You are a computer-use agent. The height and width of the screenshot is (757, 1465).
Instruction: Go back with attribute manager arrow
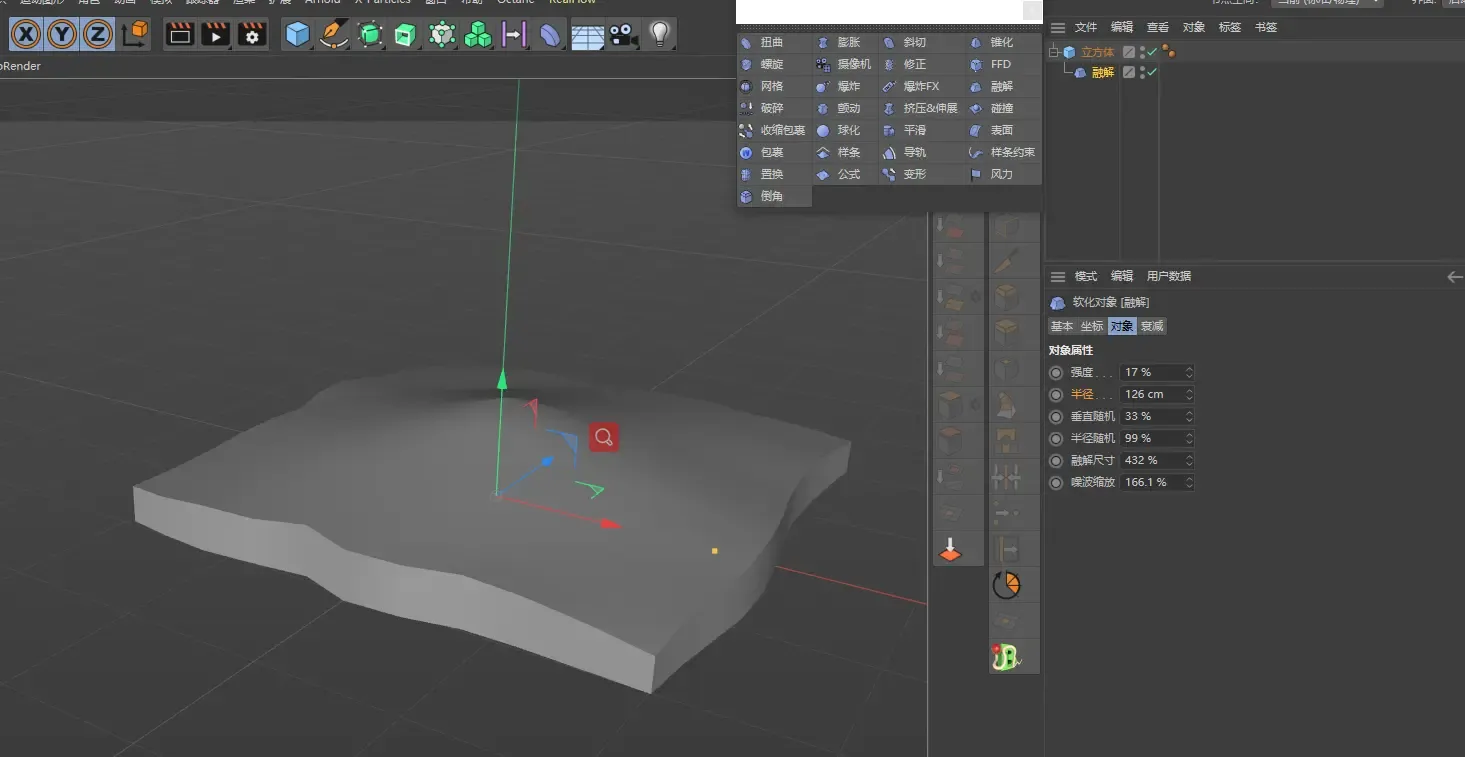click(x=1454, y=277)
